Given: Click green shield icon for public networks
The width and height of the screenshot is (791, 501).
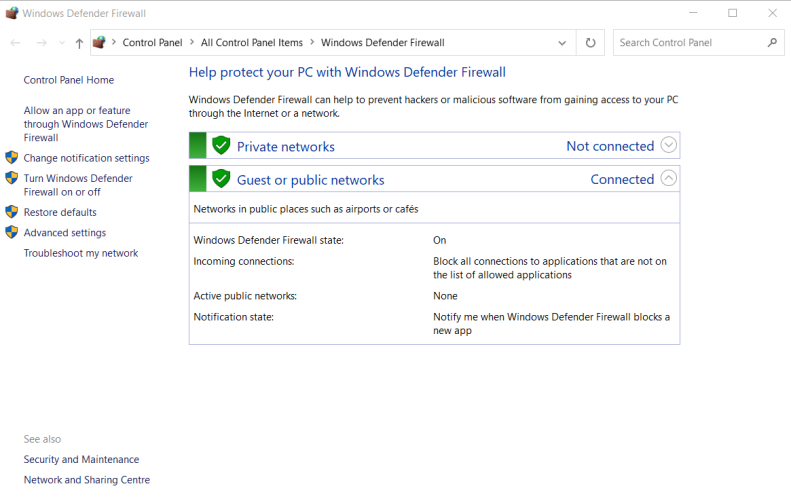Looking at the screenshot, I should click(221, 179).
